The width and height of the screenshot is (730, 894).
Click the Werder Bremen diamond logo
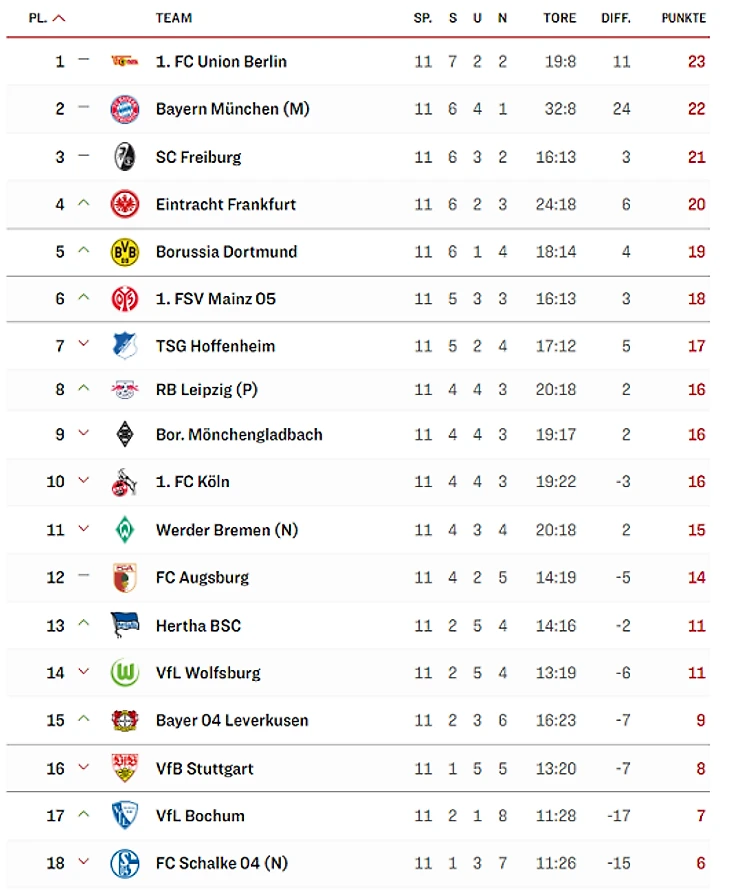click(124, 530)
